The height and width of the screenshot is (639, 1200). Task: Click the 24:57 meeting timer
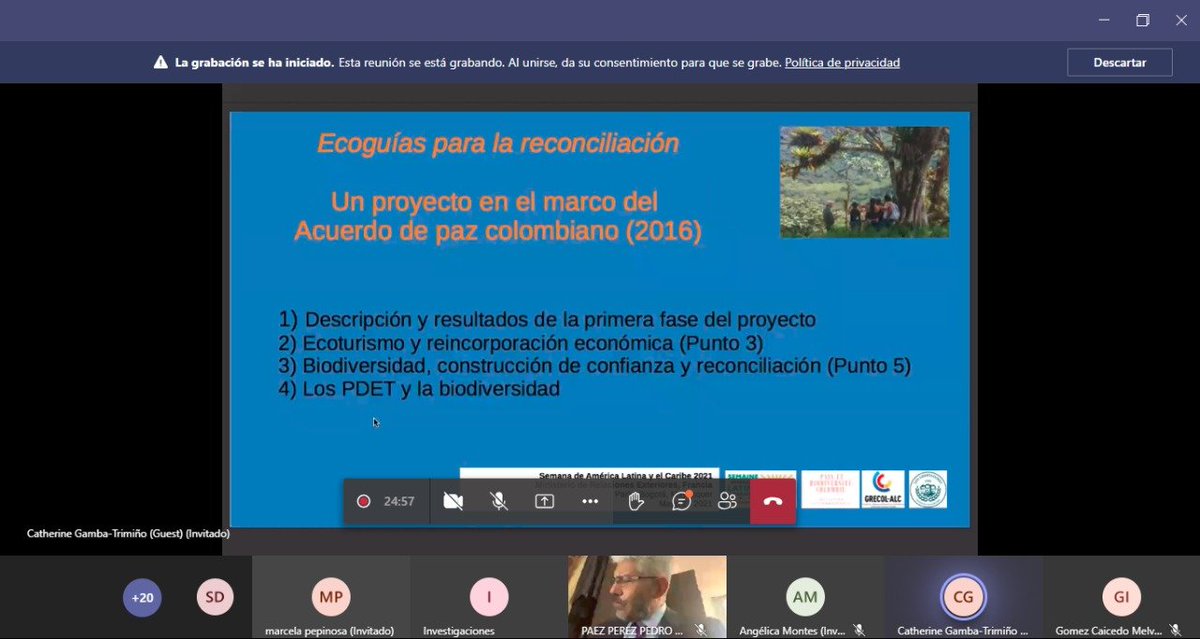click(x=399, y=501)
